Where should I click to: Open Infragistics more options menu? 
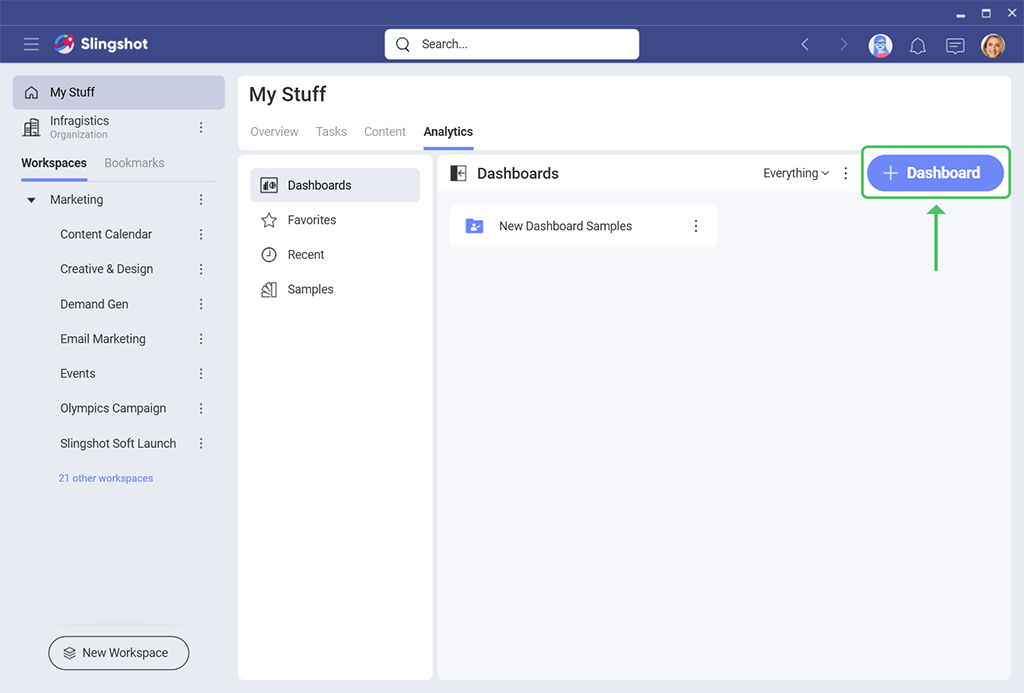[201, 127]
